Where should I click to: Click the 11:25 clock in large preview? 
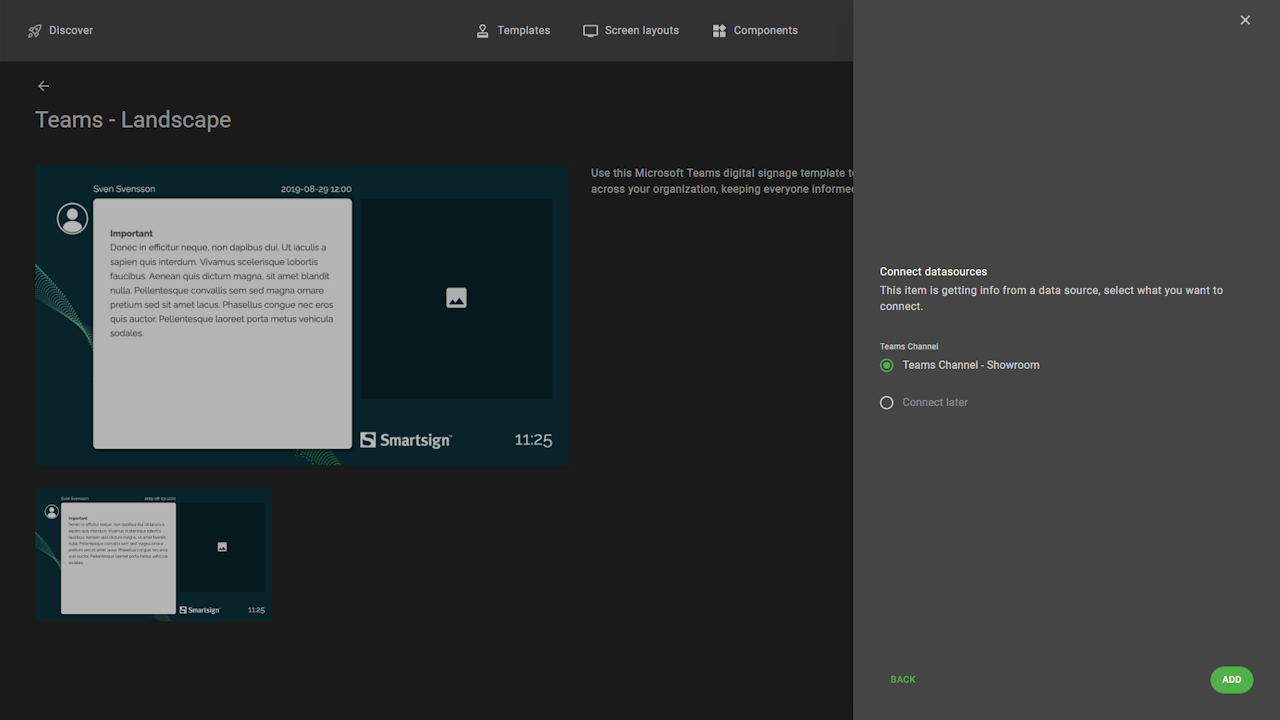click(x=533, y=440)
